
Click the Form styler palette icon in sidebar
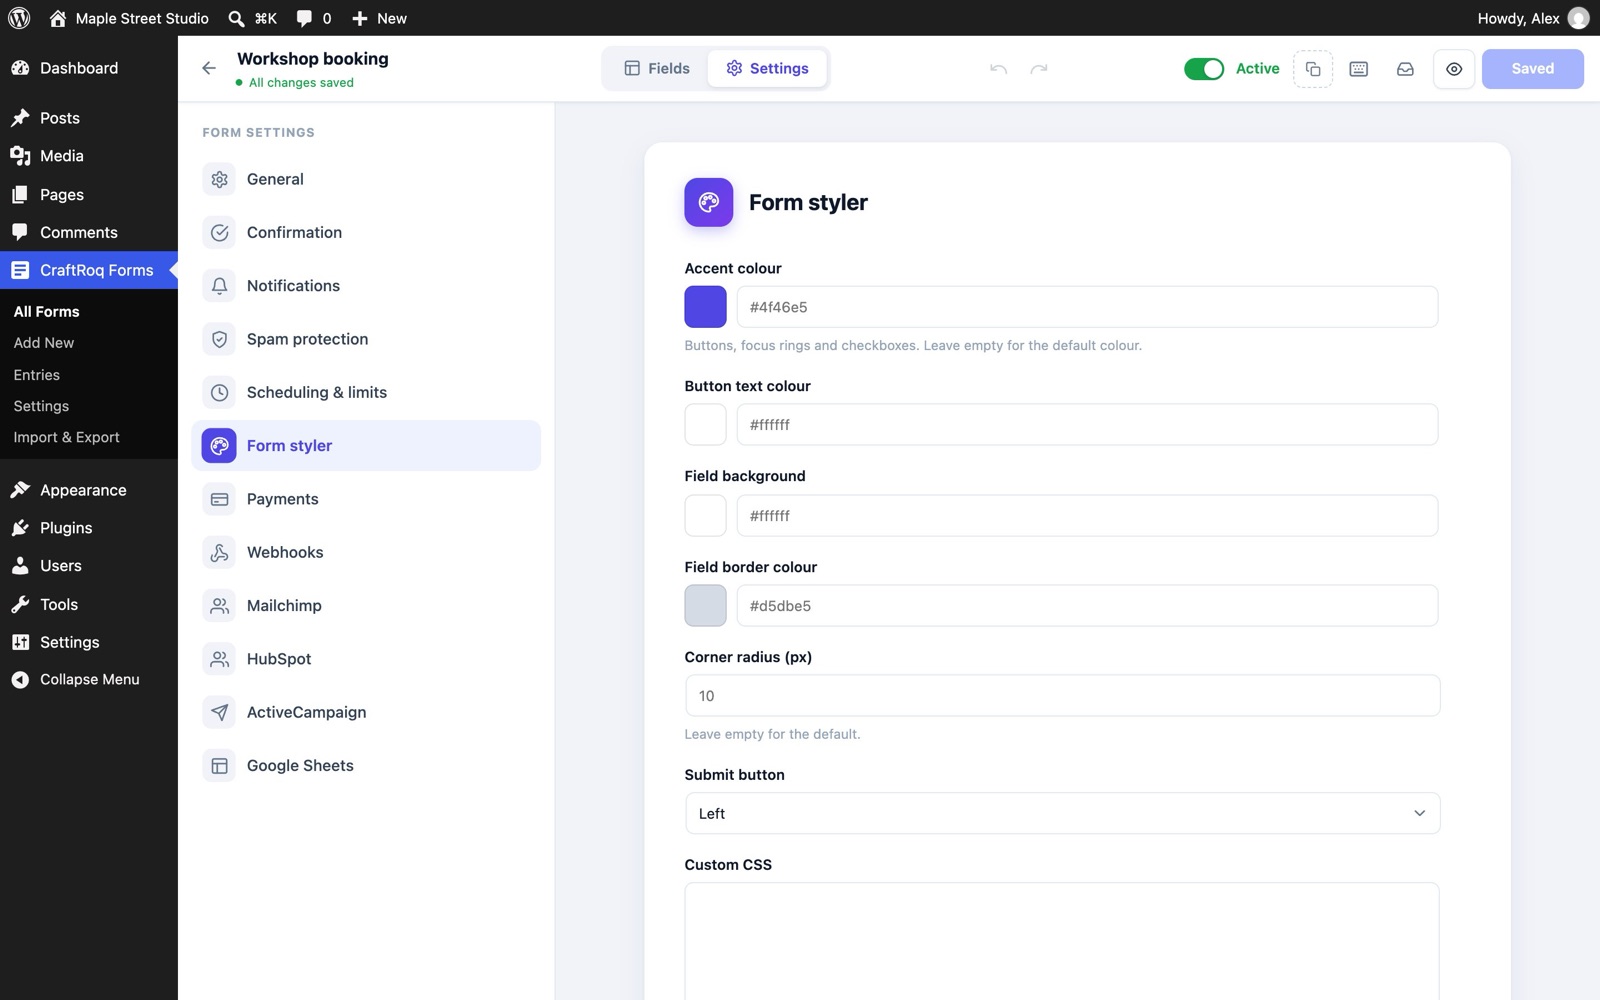[x=219, y=446]
